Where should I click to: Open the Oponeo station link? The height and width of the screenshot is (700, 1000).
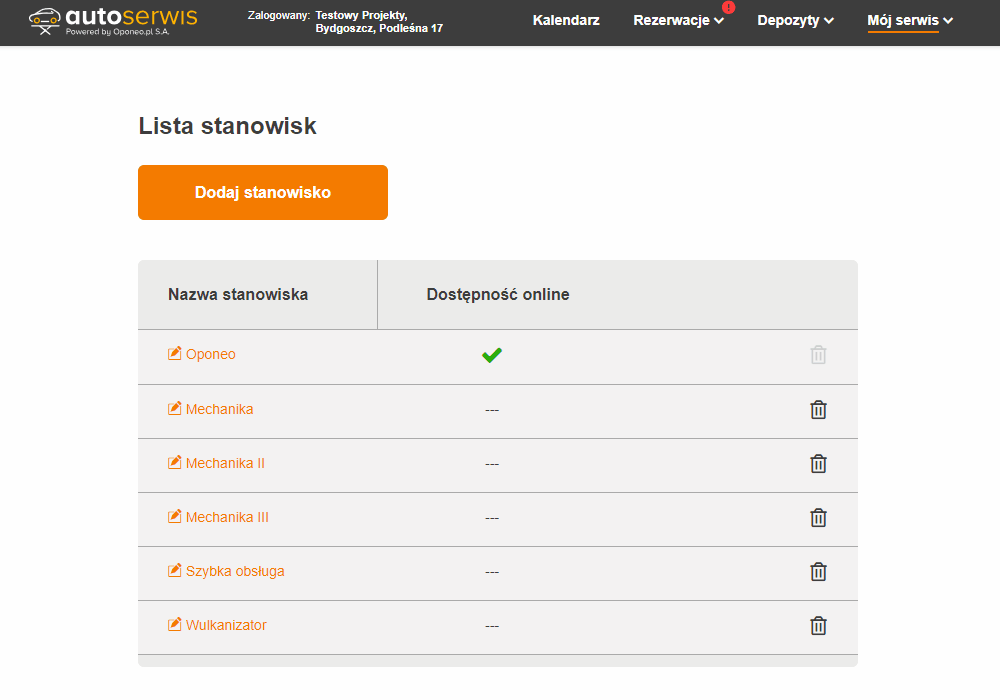coord(210,354)
